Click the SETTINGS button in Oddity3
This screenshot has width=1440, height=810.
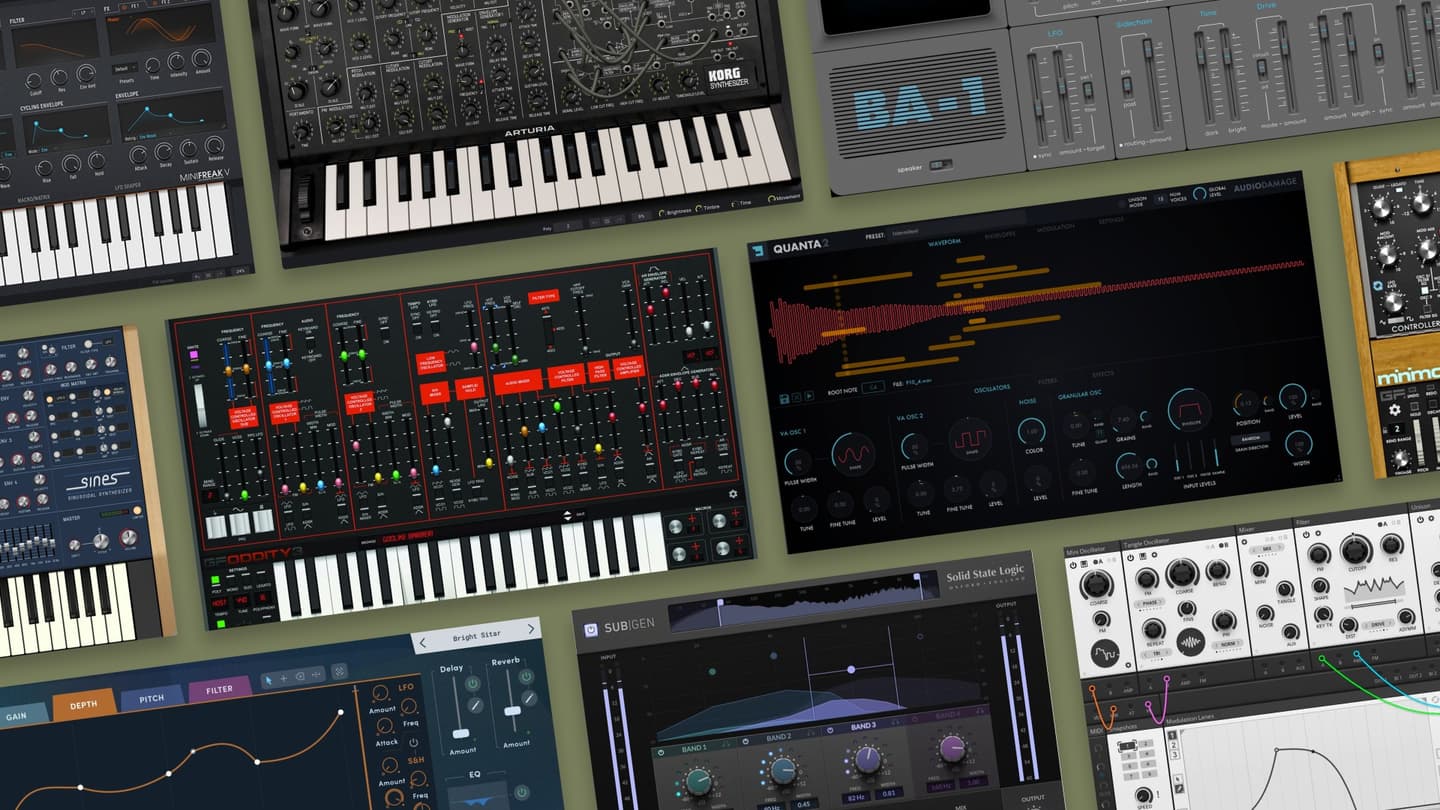coord(238,569)
